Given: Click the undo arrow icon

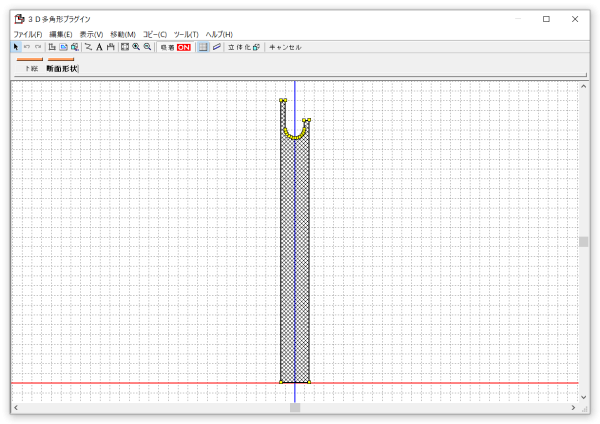Looking at the screenshot, I should coord(27,47).
